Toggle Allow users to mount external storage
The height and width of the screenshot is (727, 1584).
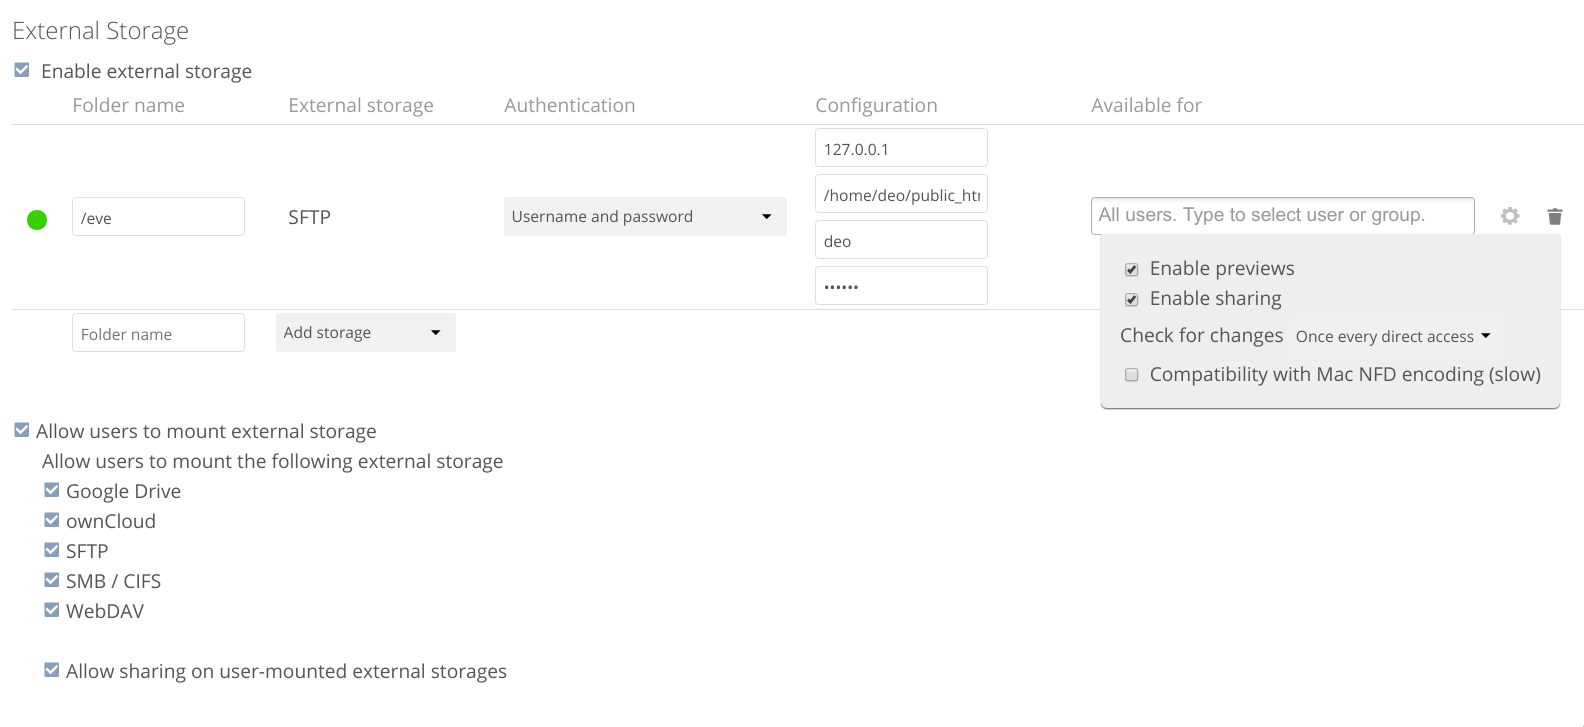(x=22, y=431)
